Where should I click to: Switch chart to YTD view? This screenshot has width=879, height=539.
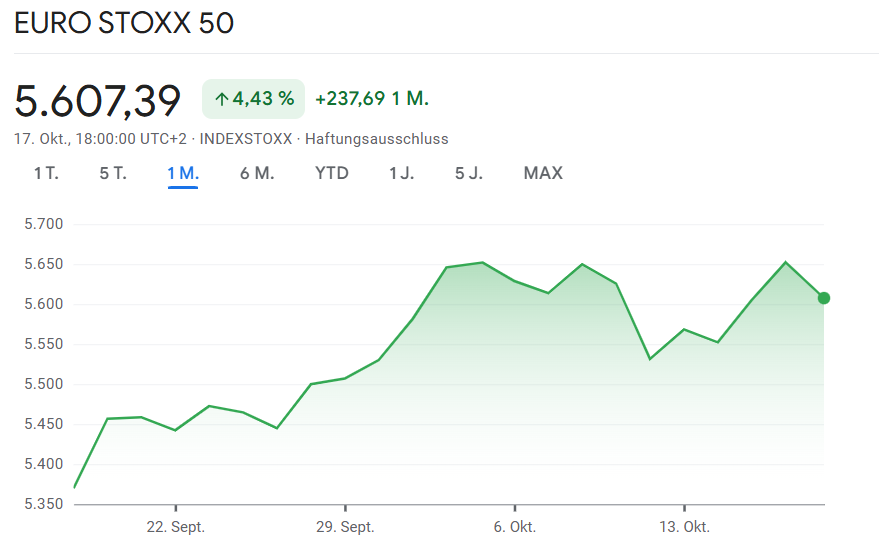click(x=332, y=173)
